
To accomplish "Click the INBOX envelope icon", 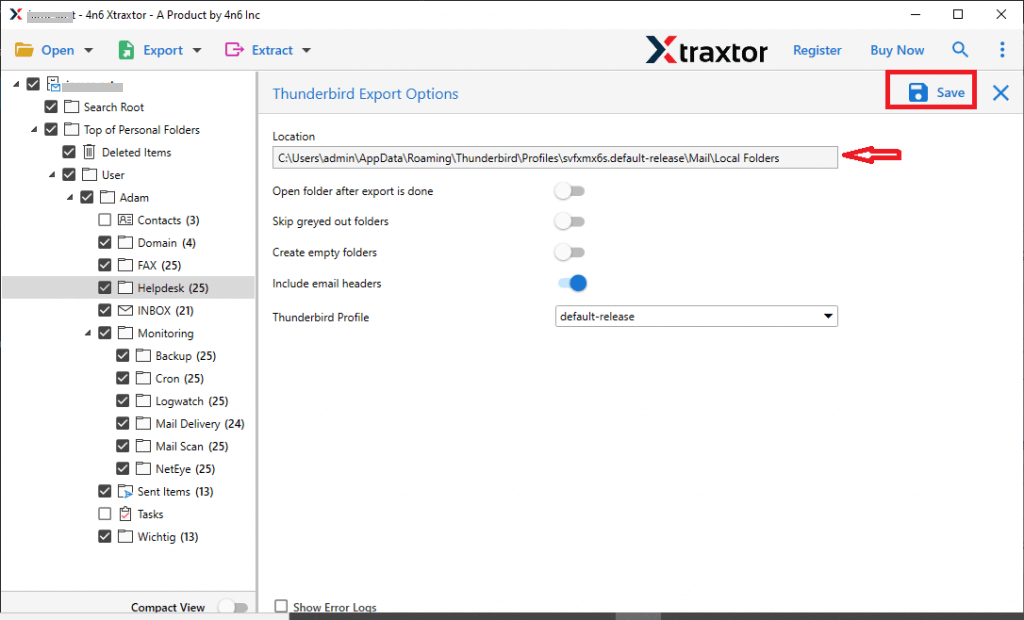I will (x=125, y=310).
